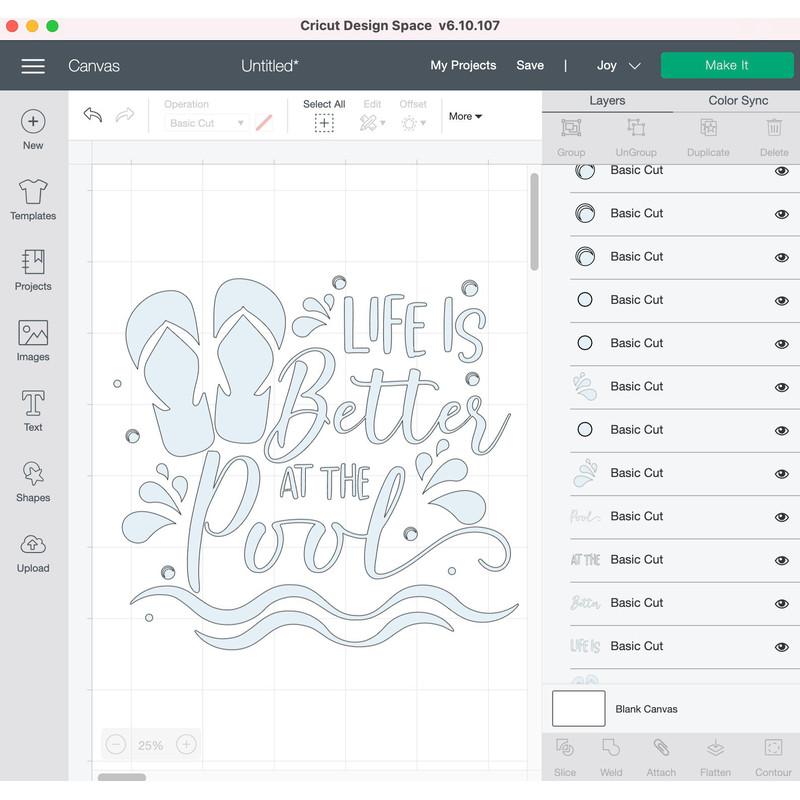Toggle visibility of the 'Pool' text layer
Image resolution: width=800 pixels, height=800 pixels.
[x=781, y=516]
